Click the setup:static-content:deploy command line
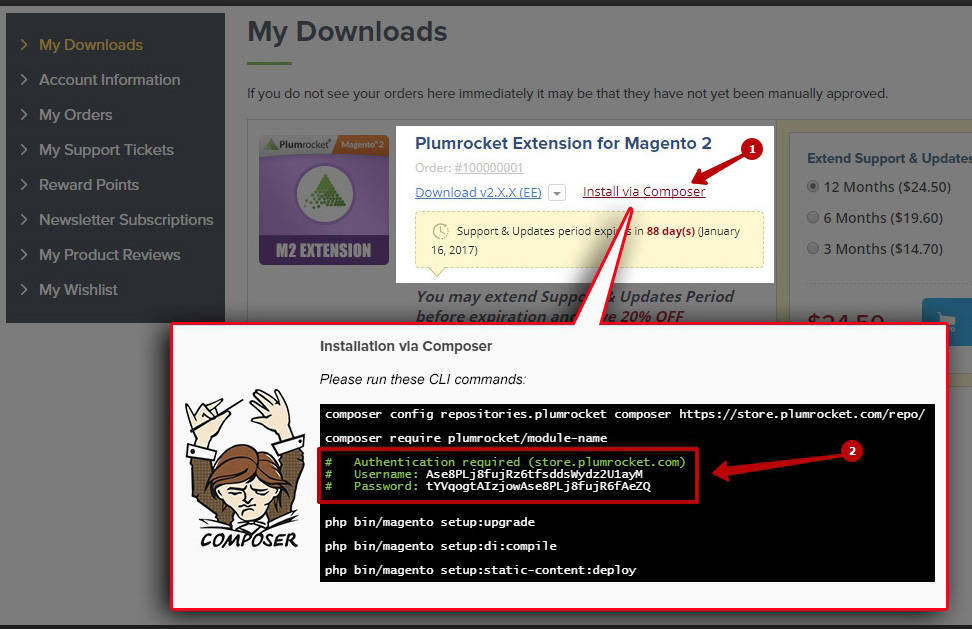Image resolution: width=972 pixels, height=629 pixels. tap(480, 570)
